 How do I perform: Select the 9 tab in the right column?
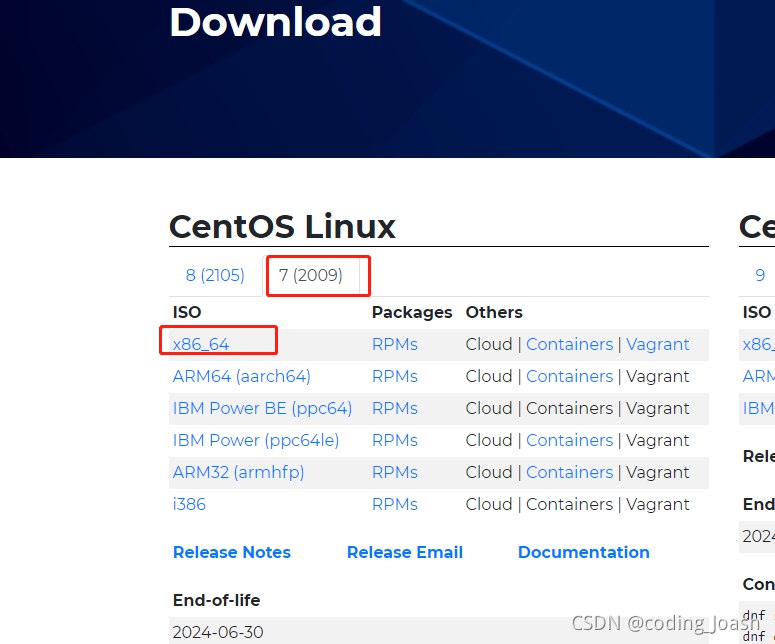(x=760, y=275)
